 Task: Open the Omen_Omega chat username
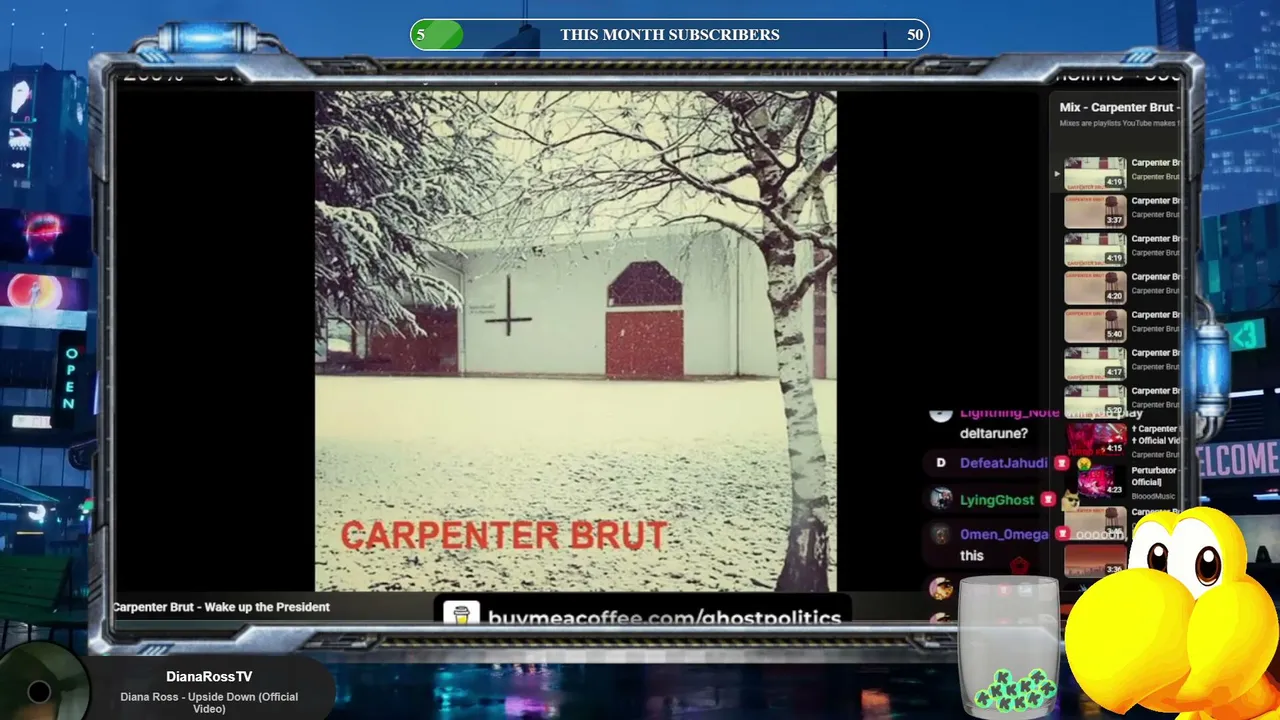(1004, 534)
